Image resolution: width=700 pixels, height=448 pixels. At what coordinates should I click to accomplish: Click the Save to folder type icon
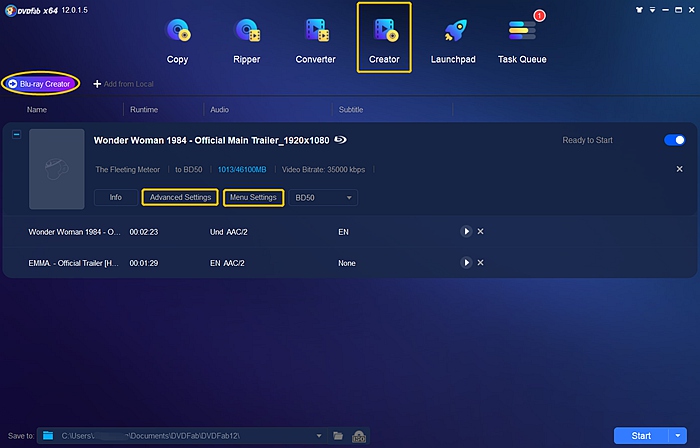tap(48, 436)
